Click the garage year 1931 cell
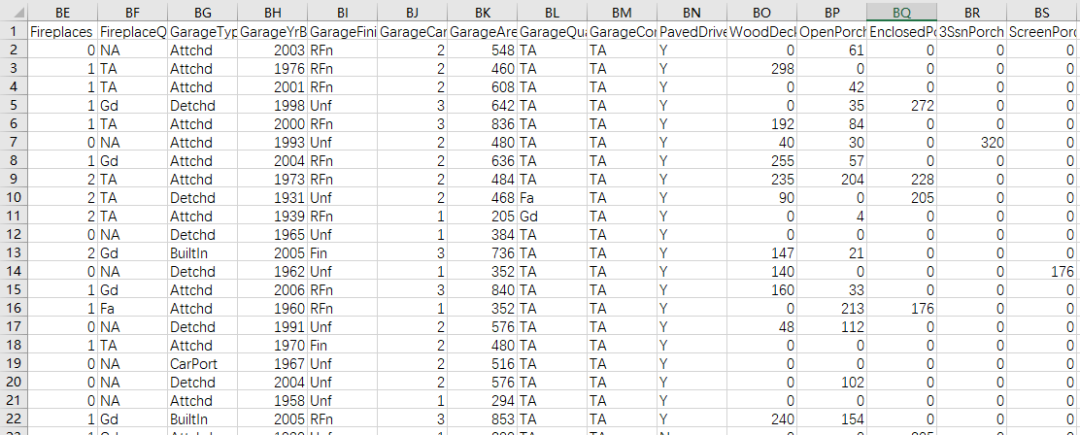 click(272, 196)
